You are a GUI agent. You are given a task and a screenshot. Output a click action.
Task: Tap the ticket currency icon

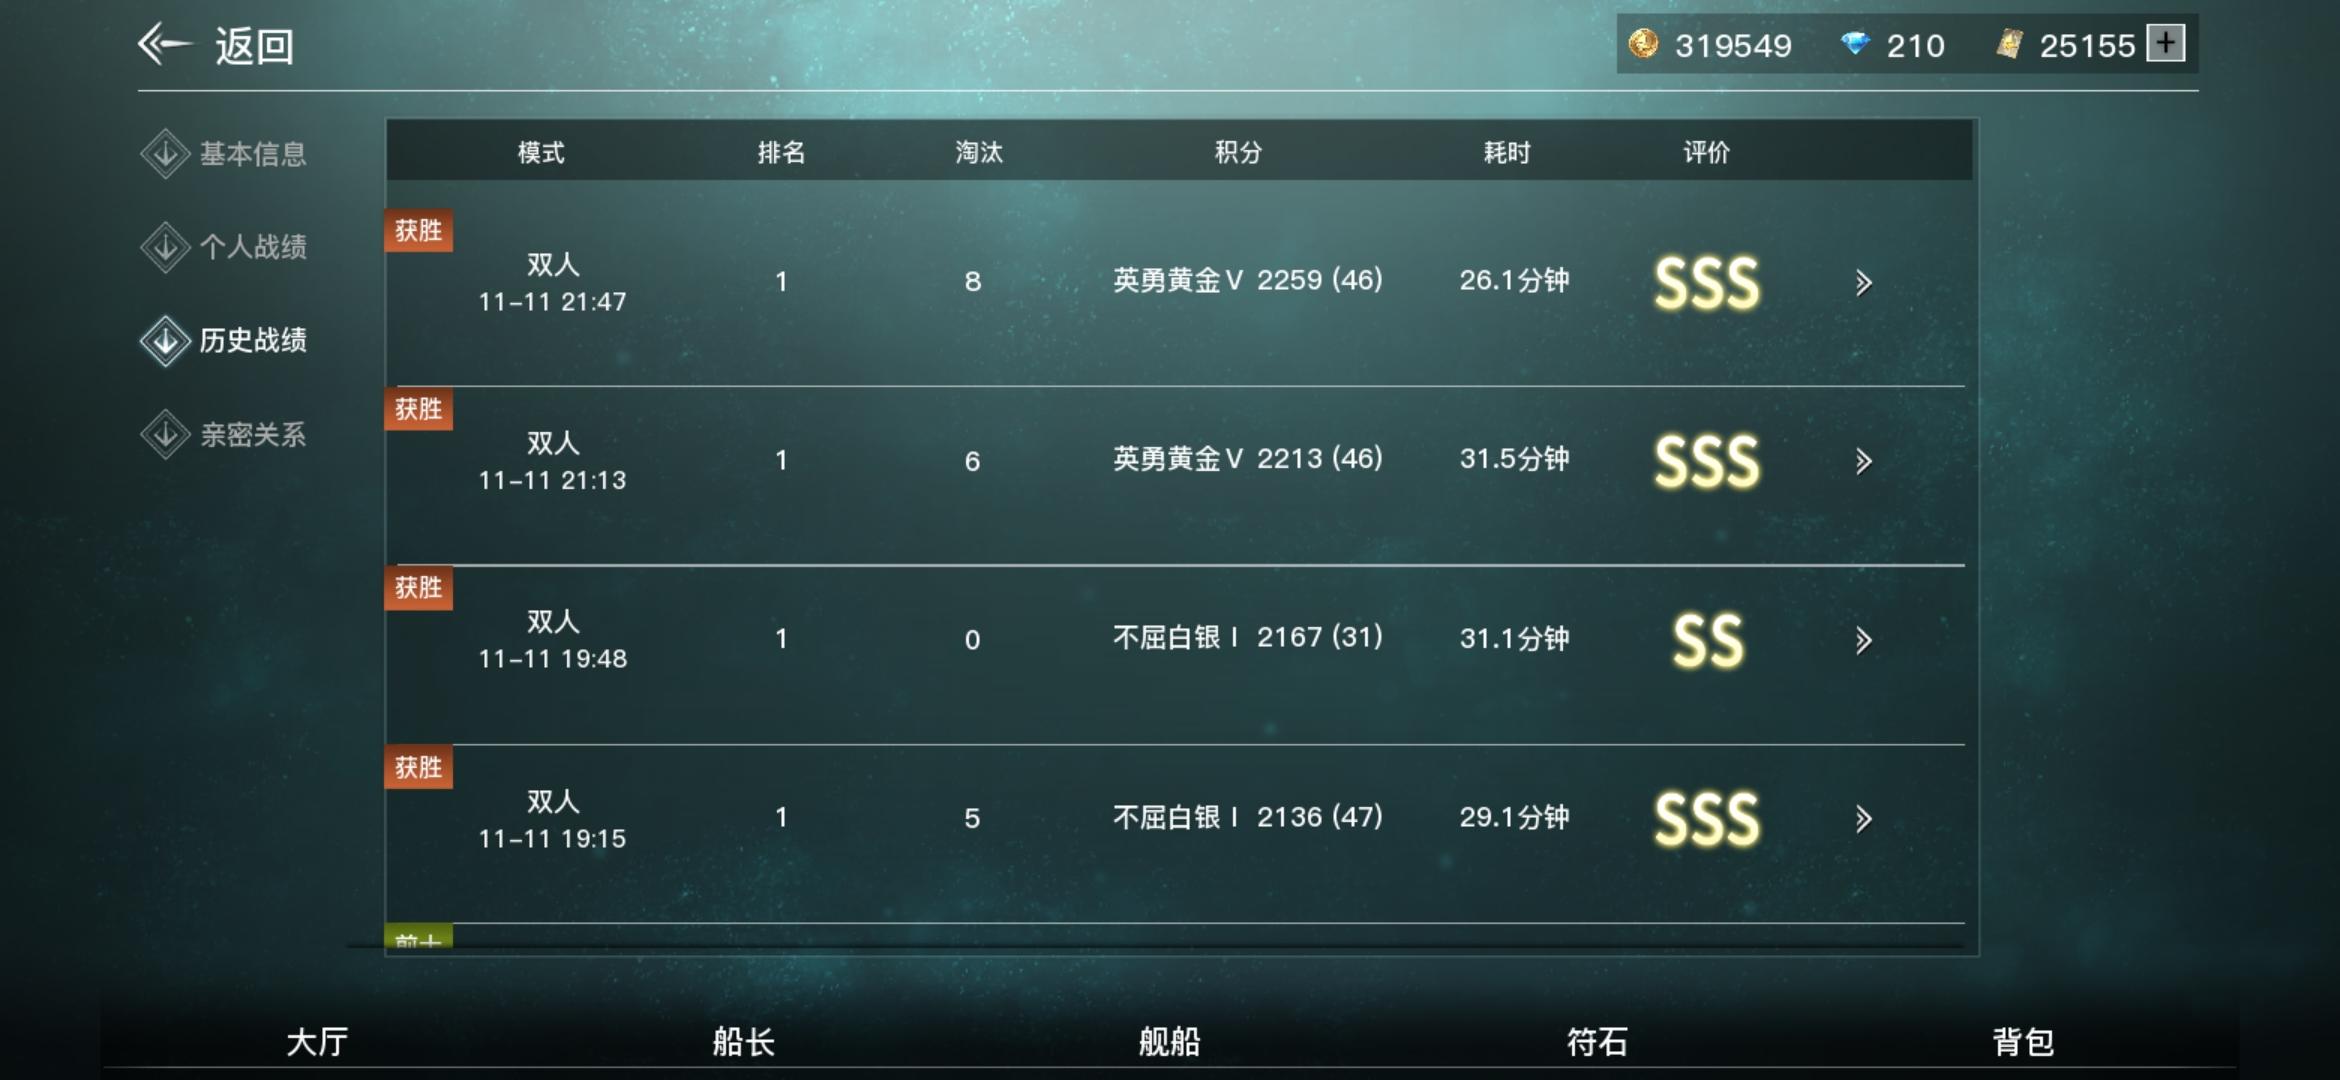2010,44
